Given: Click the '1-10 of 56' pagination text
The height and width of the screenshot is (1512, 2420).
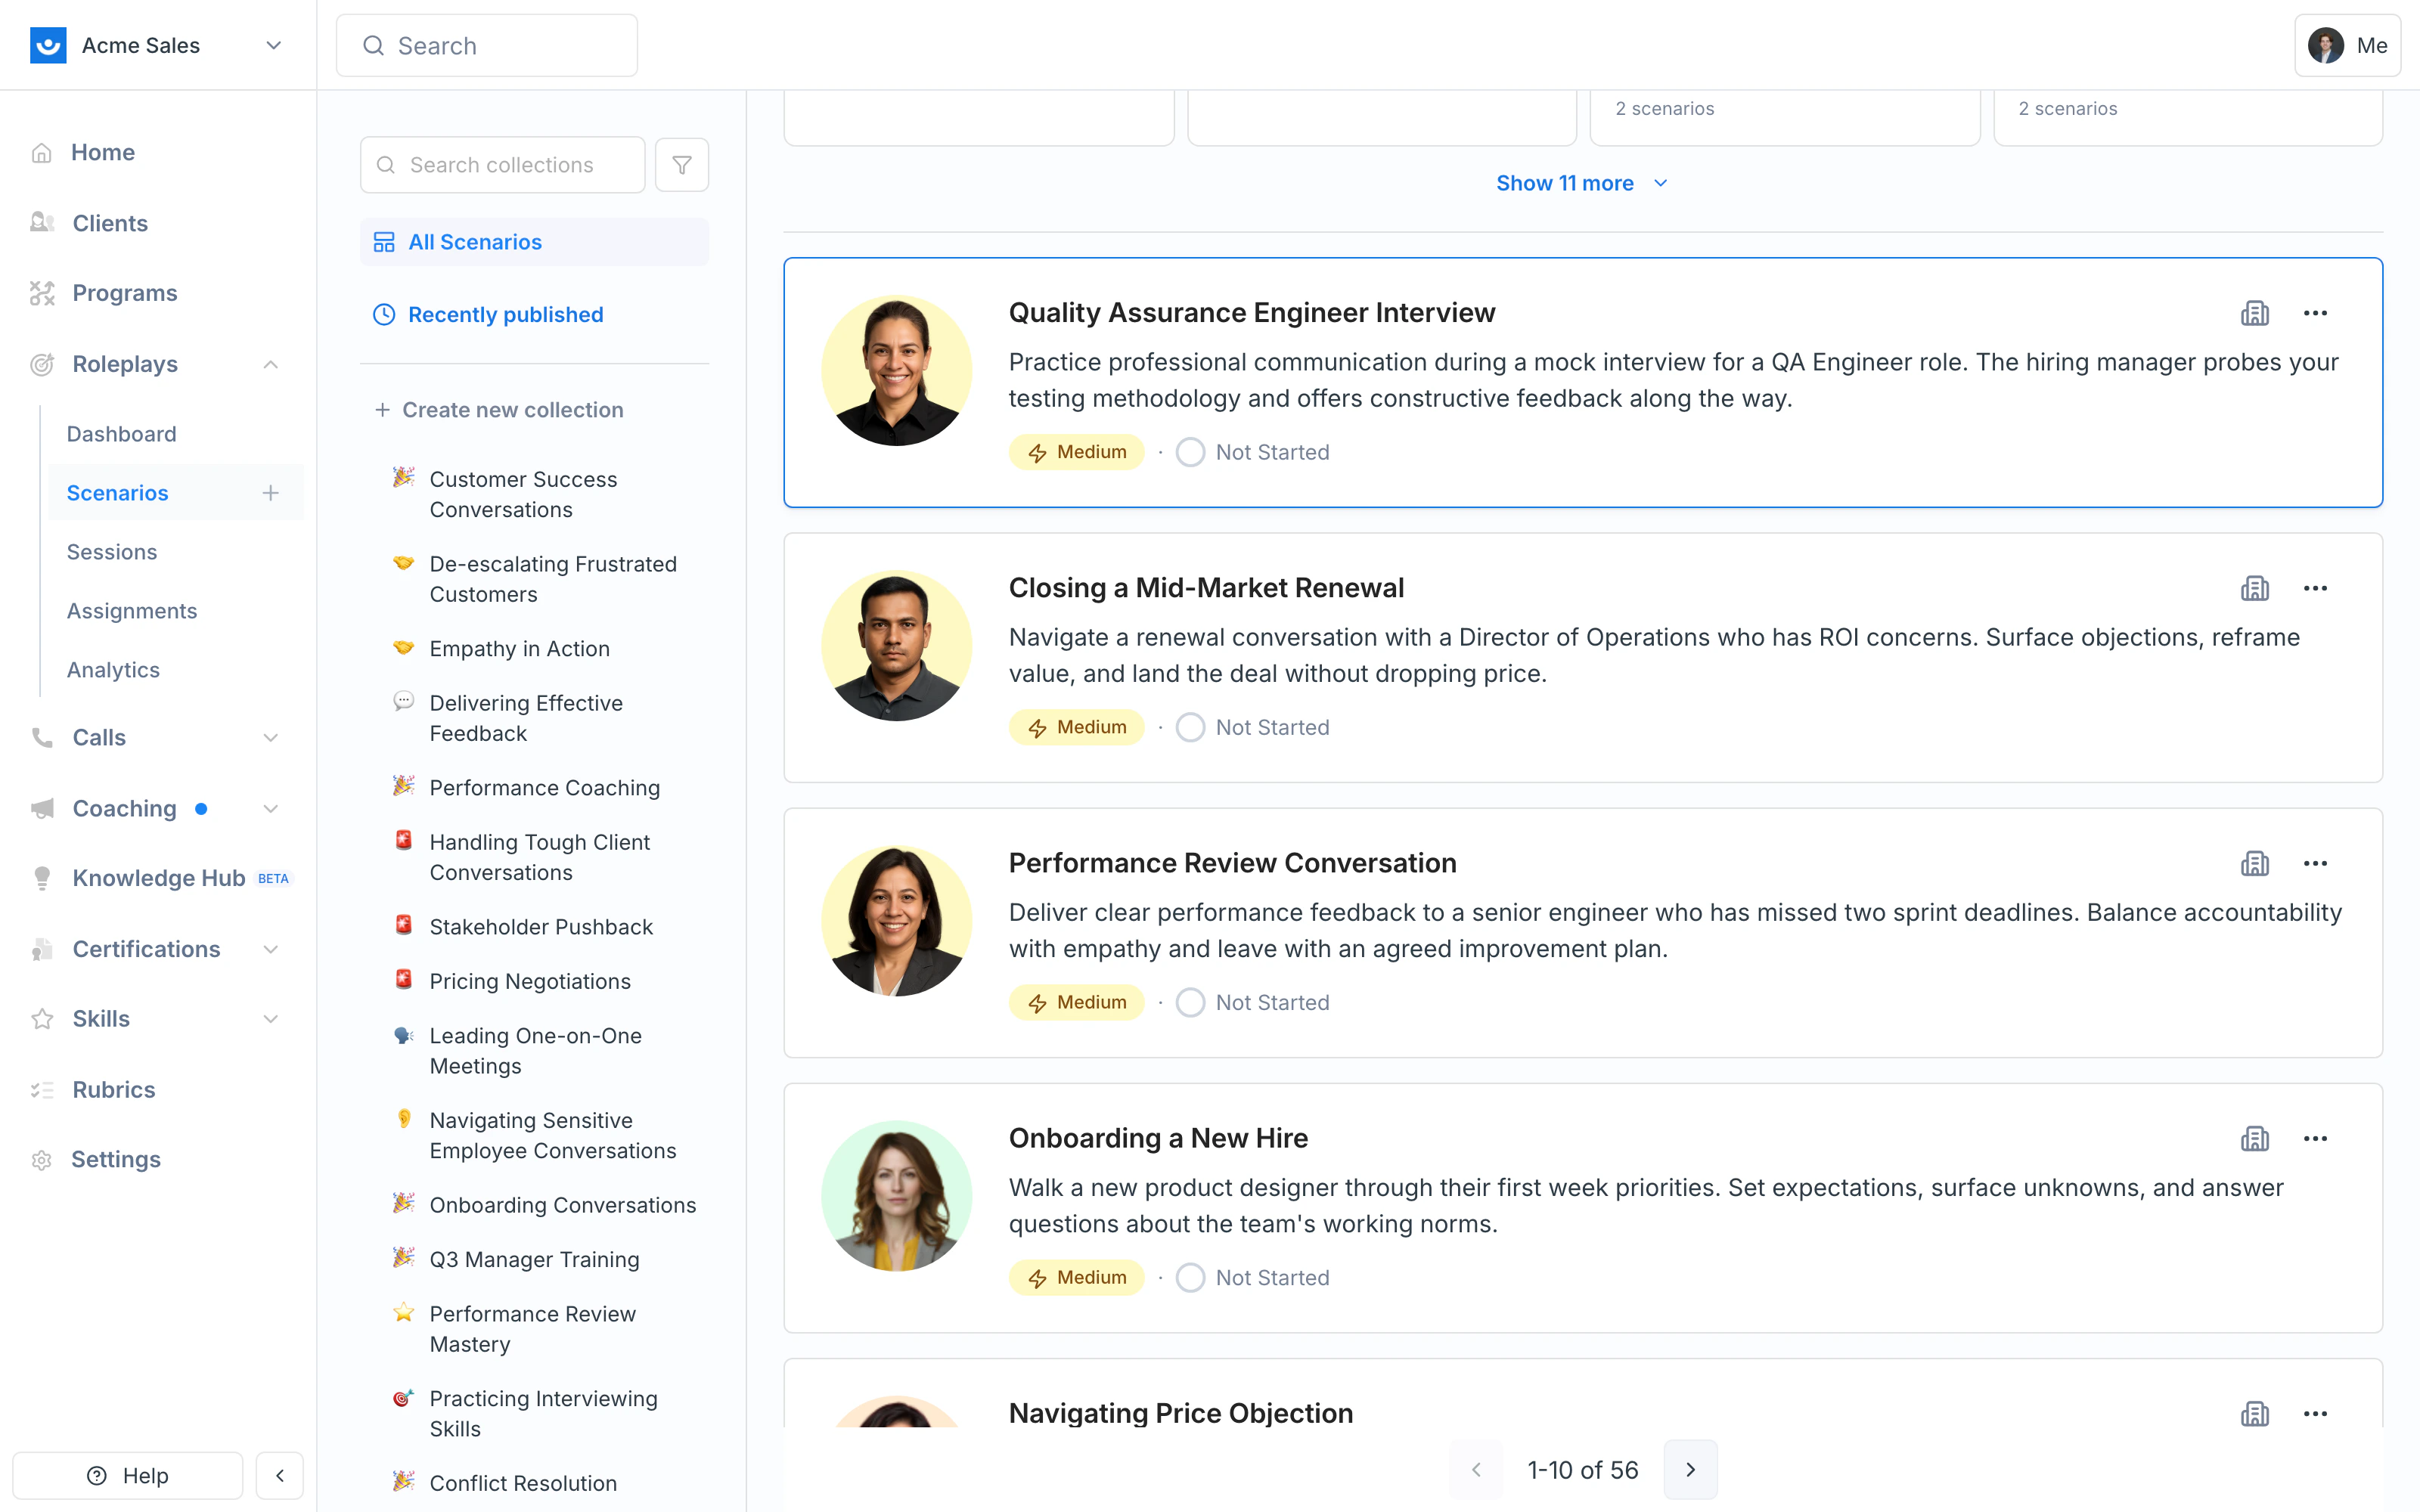Looking at the screenshot, I should pos(1583,1469).
